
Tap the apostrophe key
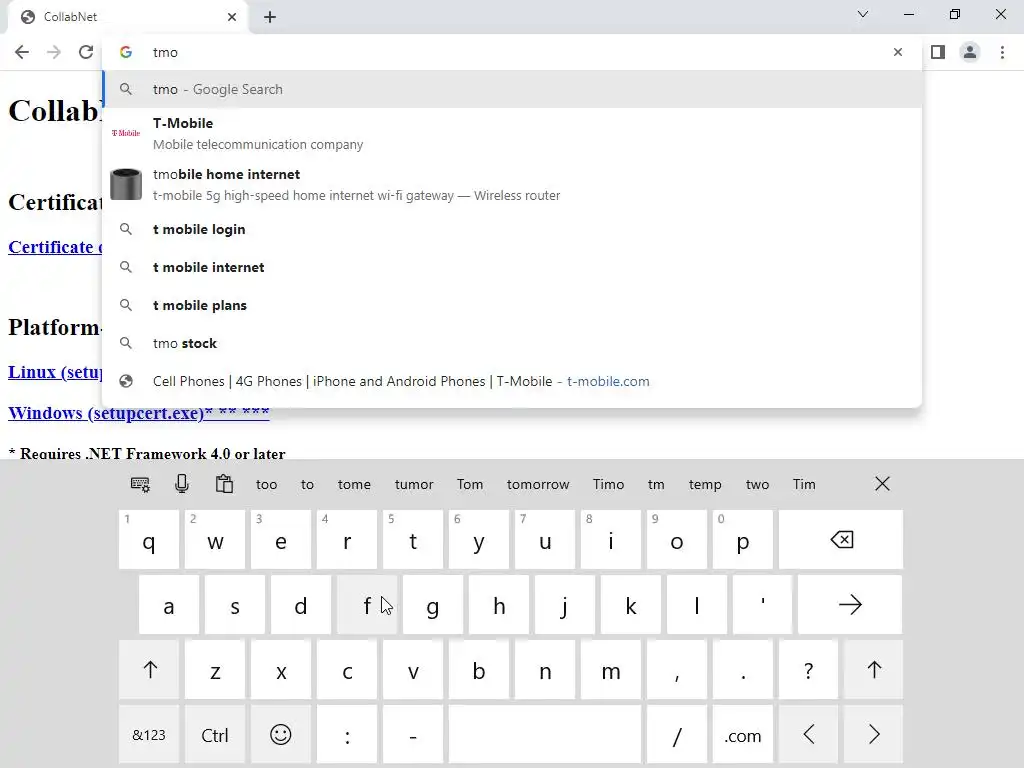(x=762, y=605)
